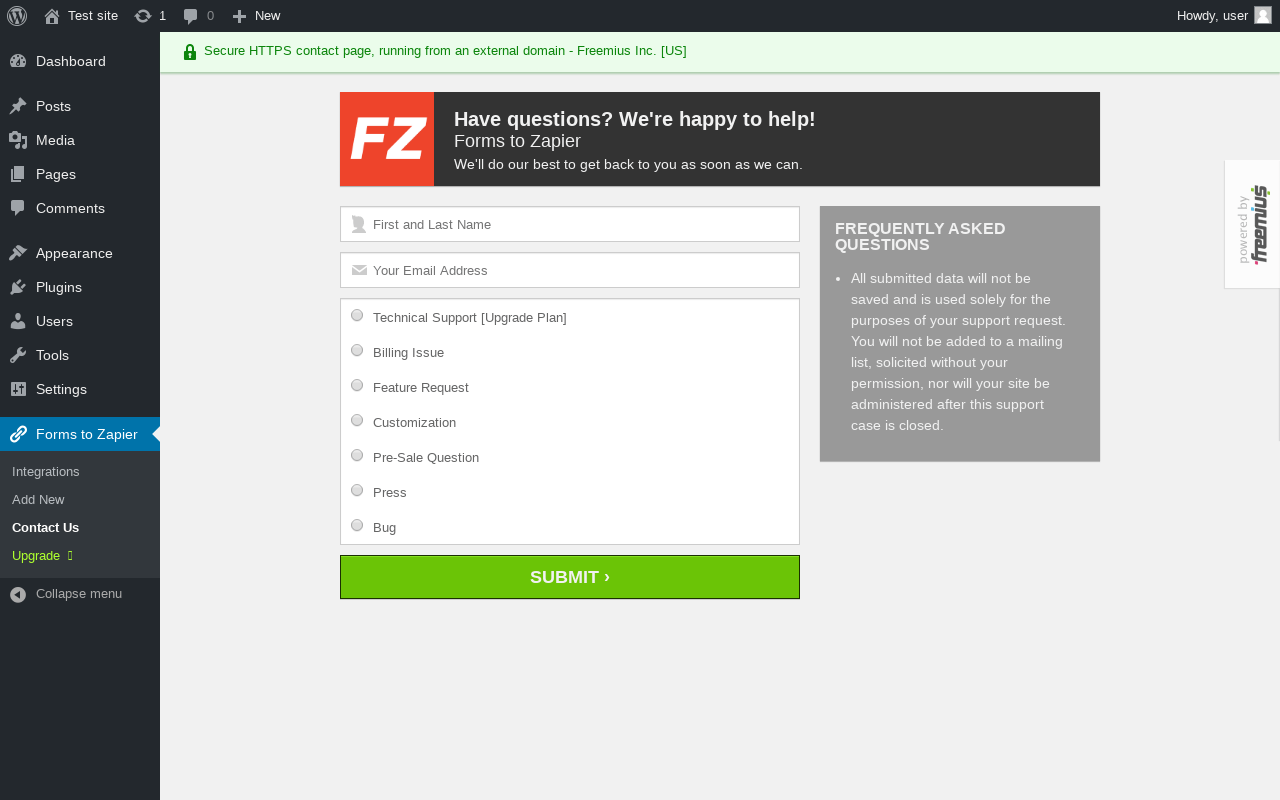Screen dimensions: 1280x800
Task: Click the comments bubble icon in admin bar
Action: (x=190, y=16)
